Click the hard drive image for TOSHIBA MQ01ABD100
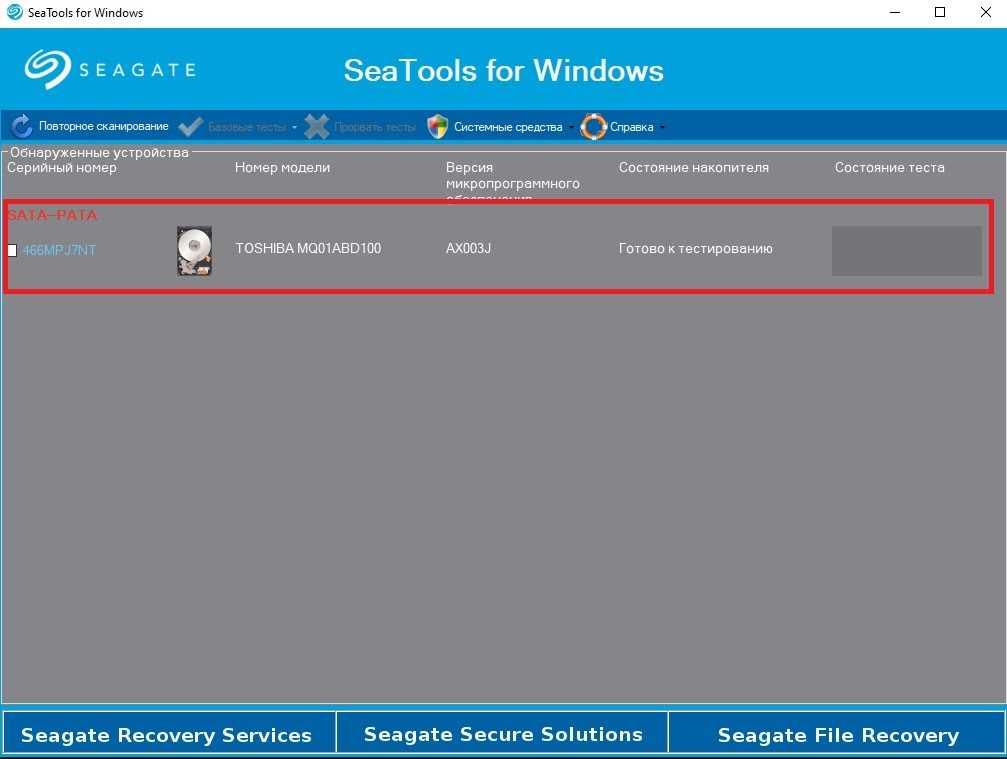 click(195, 250)
